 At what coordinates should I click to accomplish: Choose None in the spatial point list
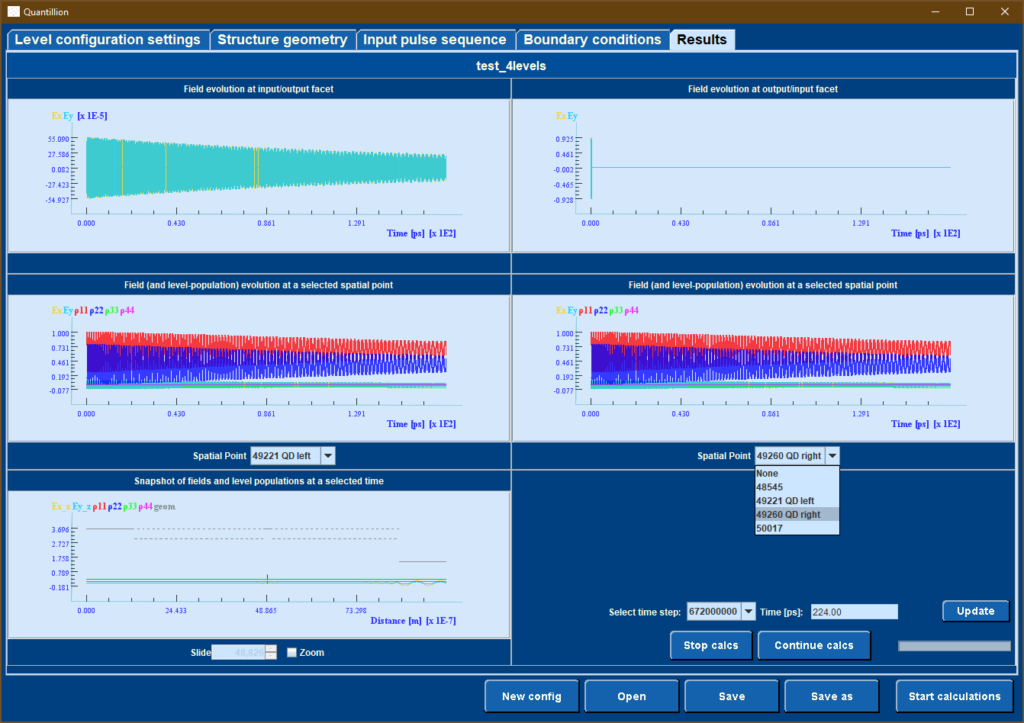[x=797, y=474]
